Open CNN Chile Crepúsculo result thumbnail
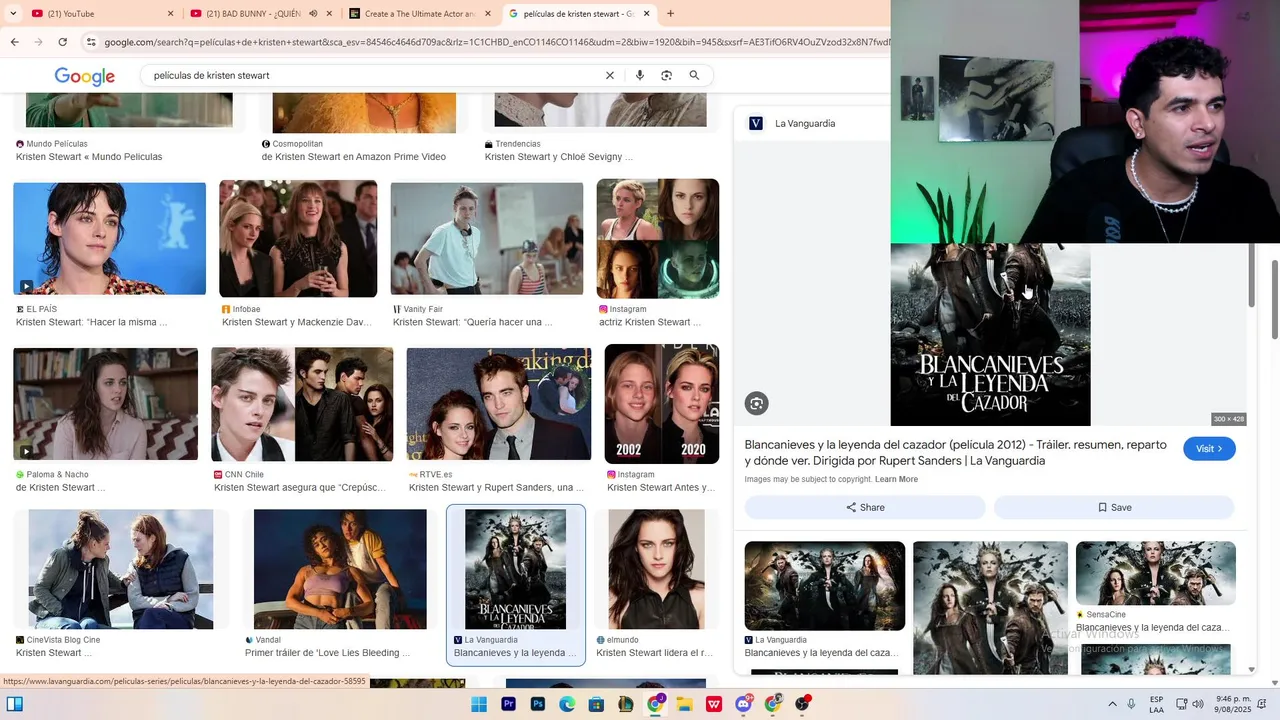 pos(302,404)
